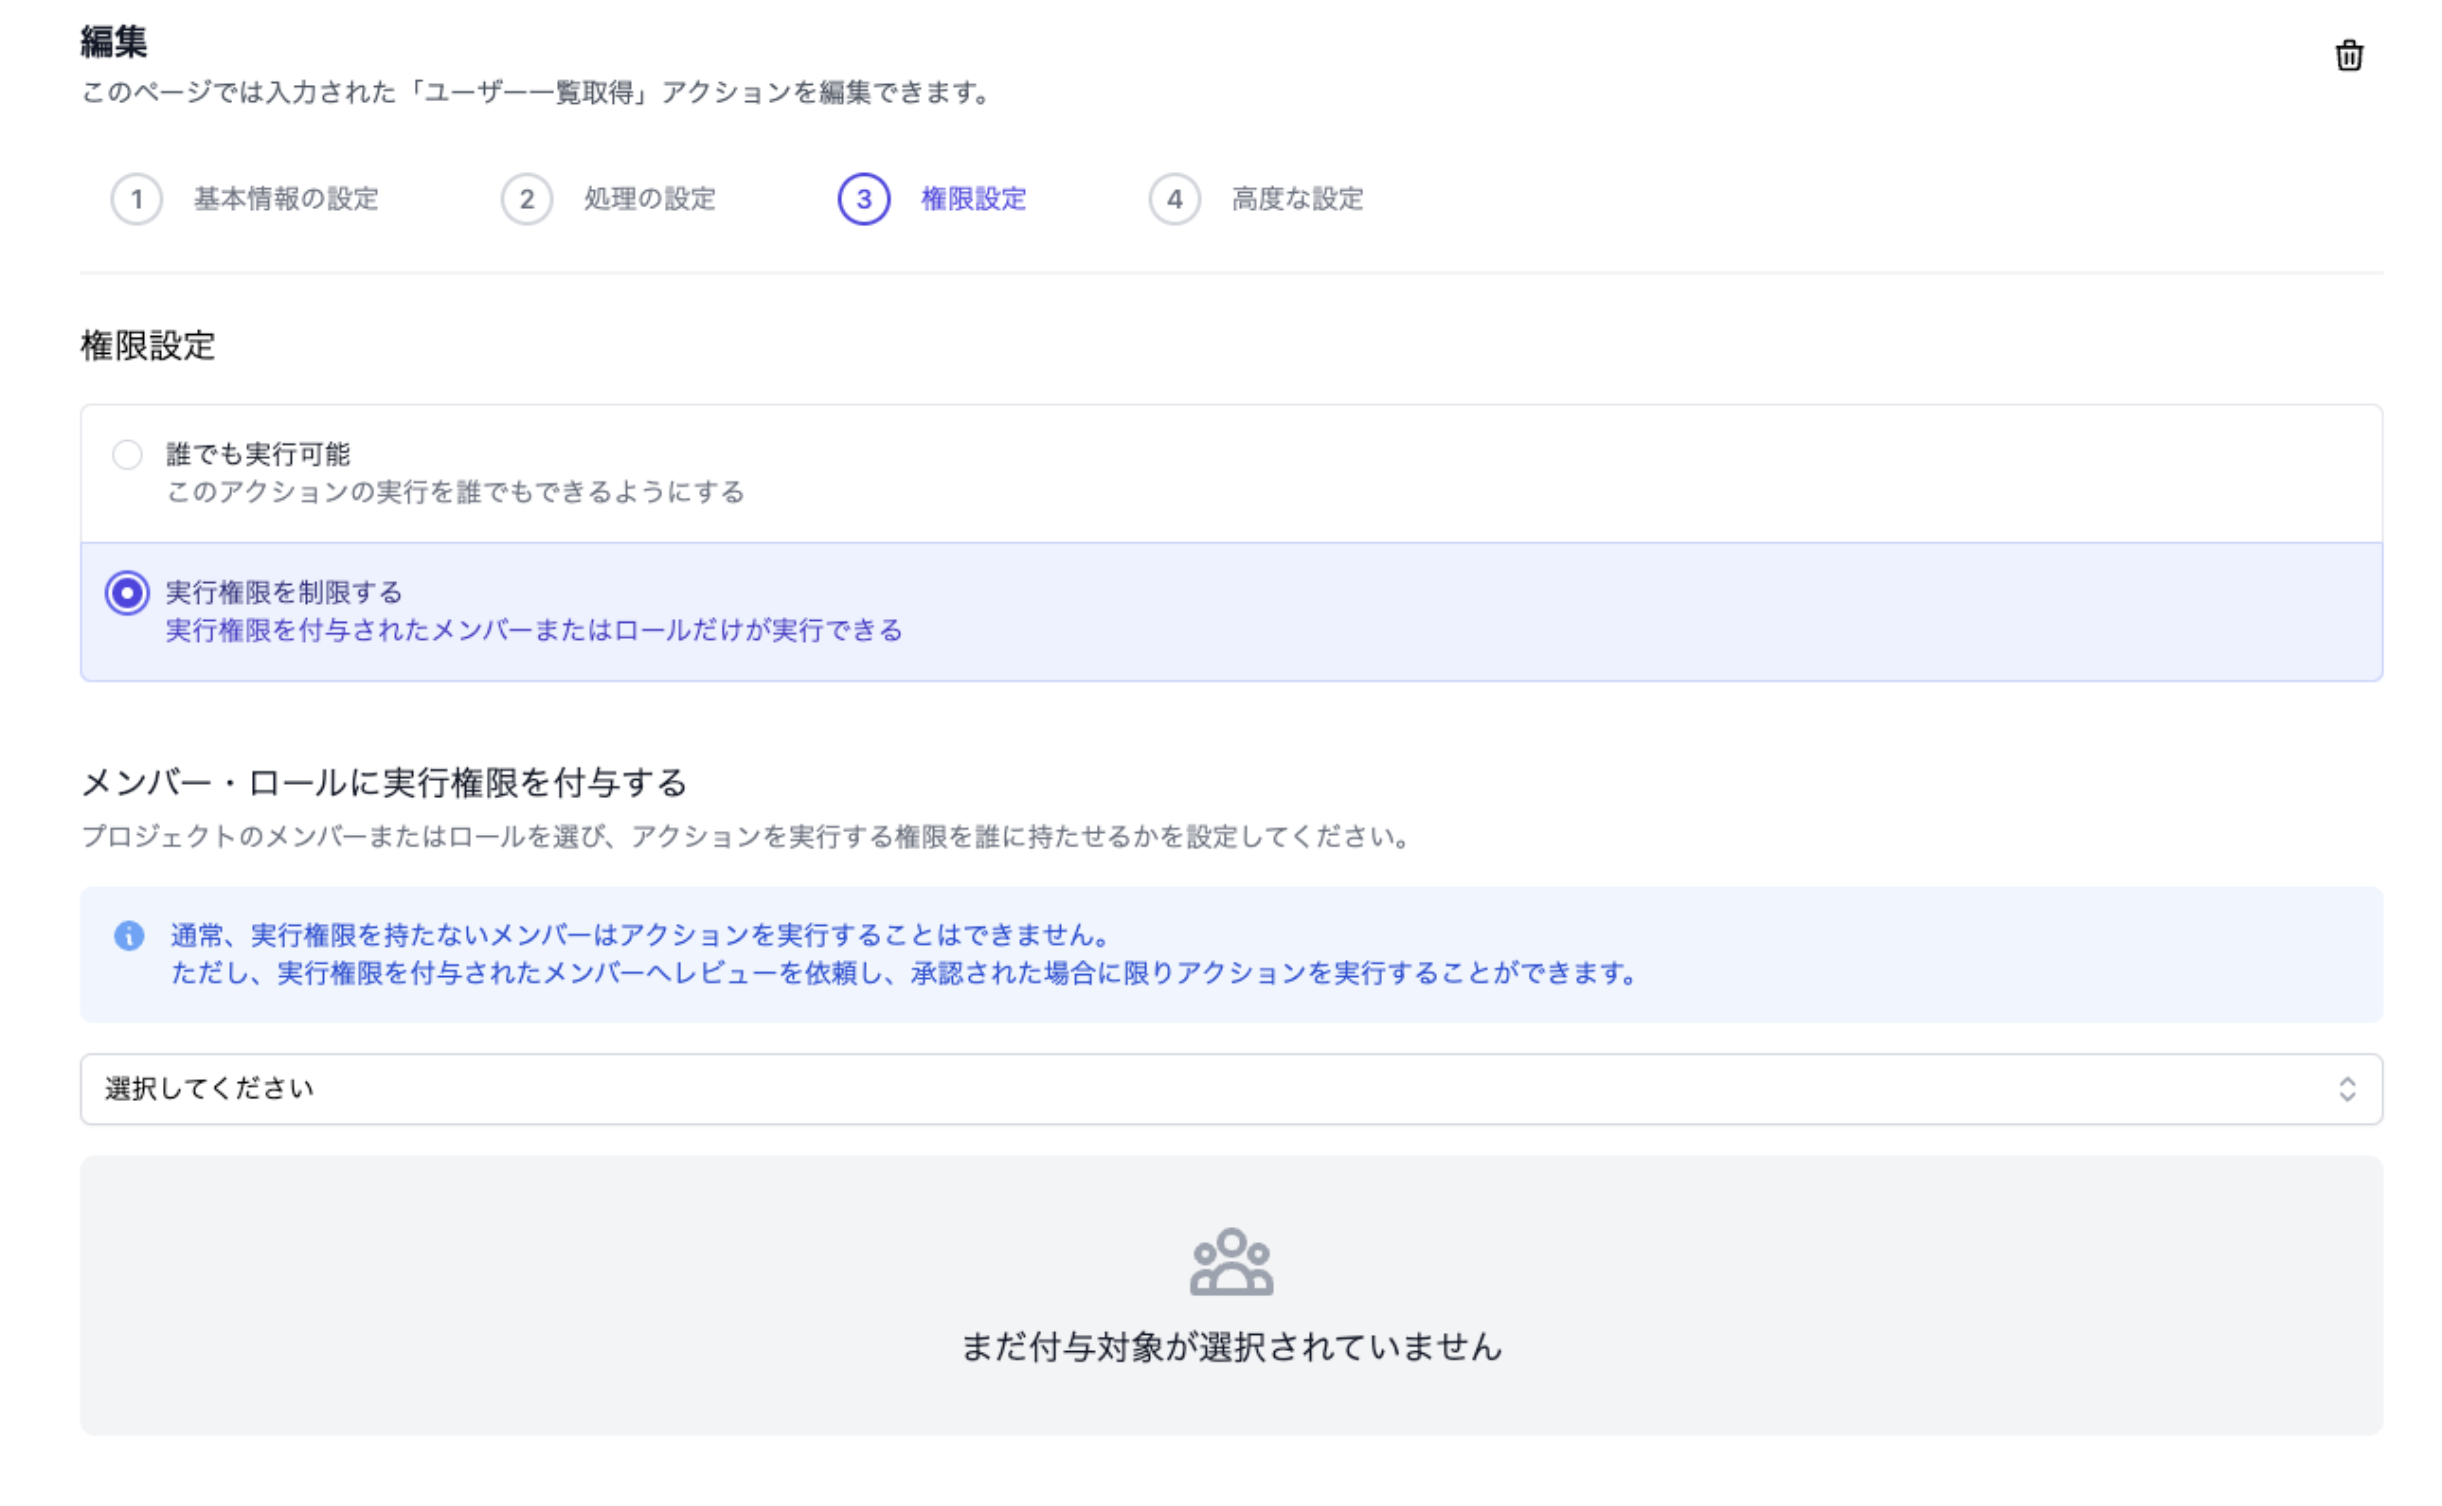Click the up-down chevron of the select box

tap(2346, 1088)
